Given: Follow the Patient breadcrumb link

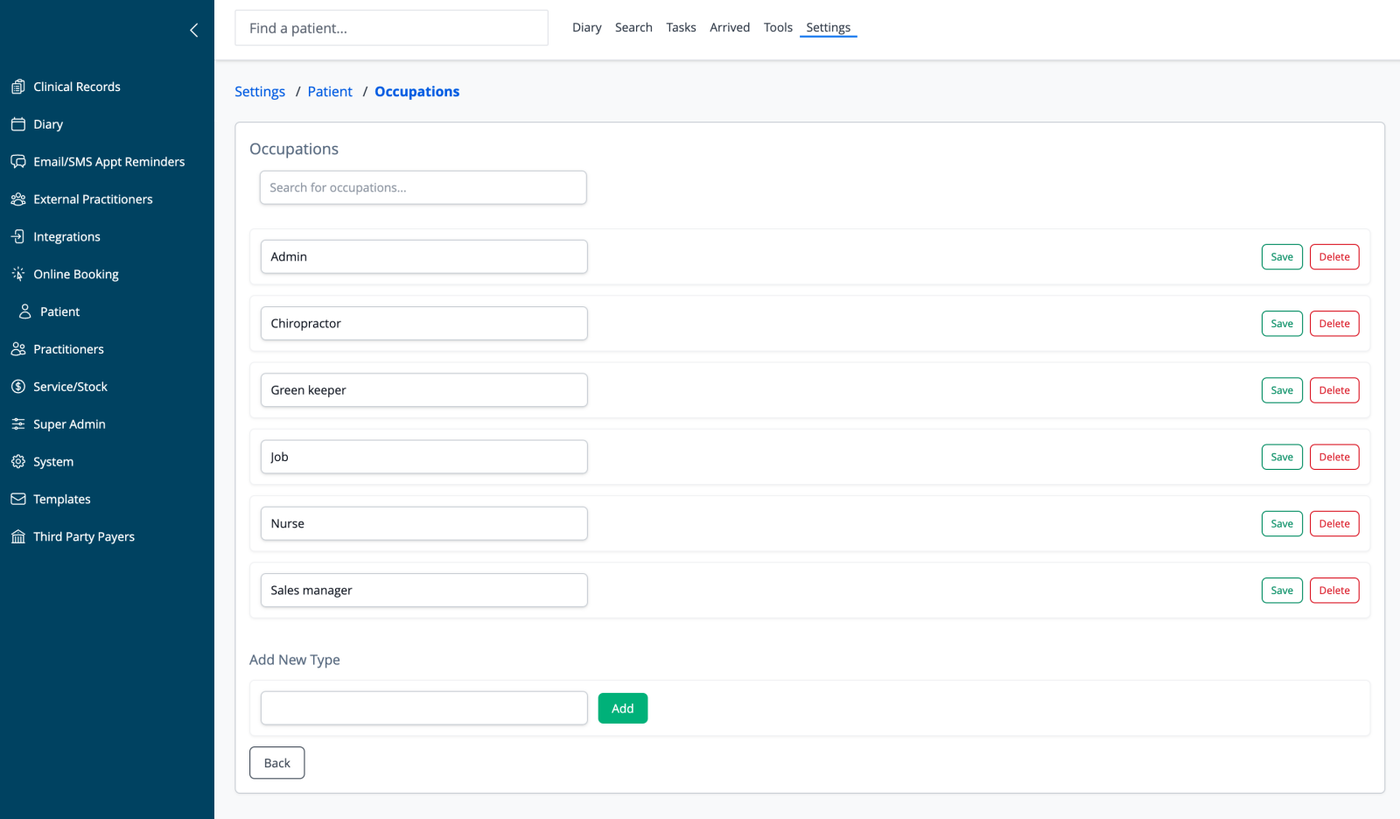Looking at the screenshot, I should click(x=330, y=91).
